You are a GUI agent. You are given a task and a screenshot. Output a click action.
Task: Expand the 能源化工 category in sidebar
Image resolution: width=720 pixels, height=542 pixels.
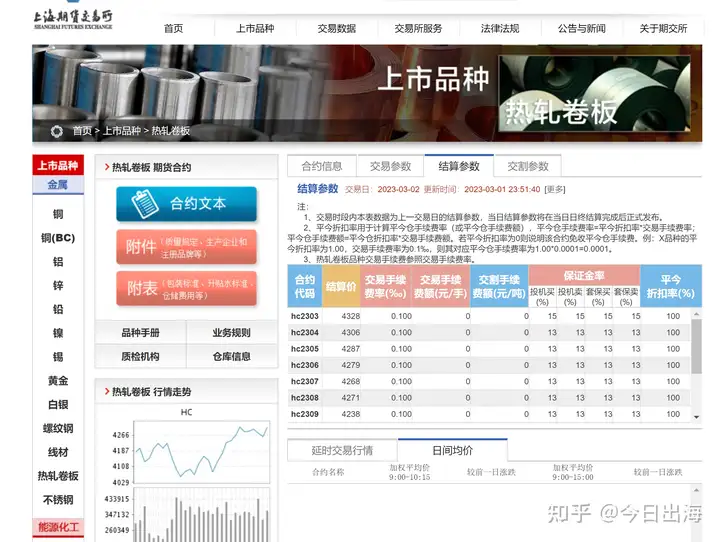click(x=58, y=527)
